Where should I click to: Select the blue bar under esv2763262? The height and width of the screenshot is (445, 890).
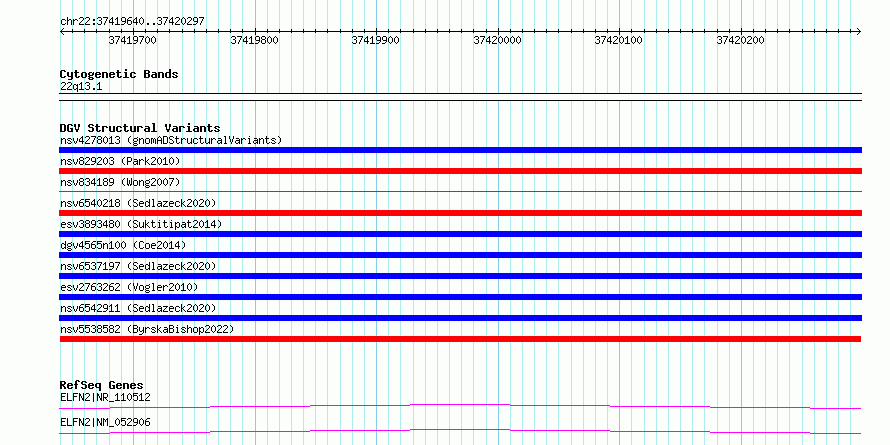(460, 297)
